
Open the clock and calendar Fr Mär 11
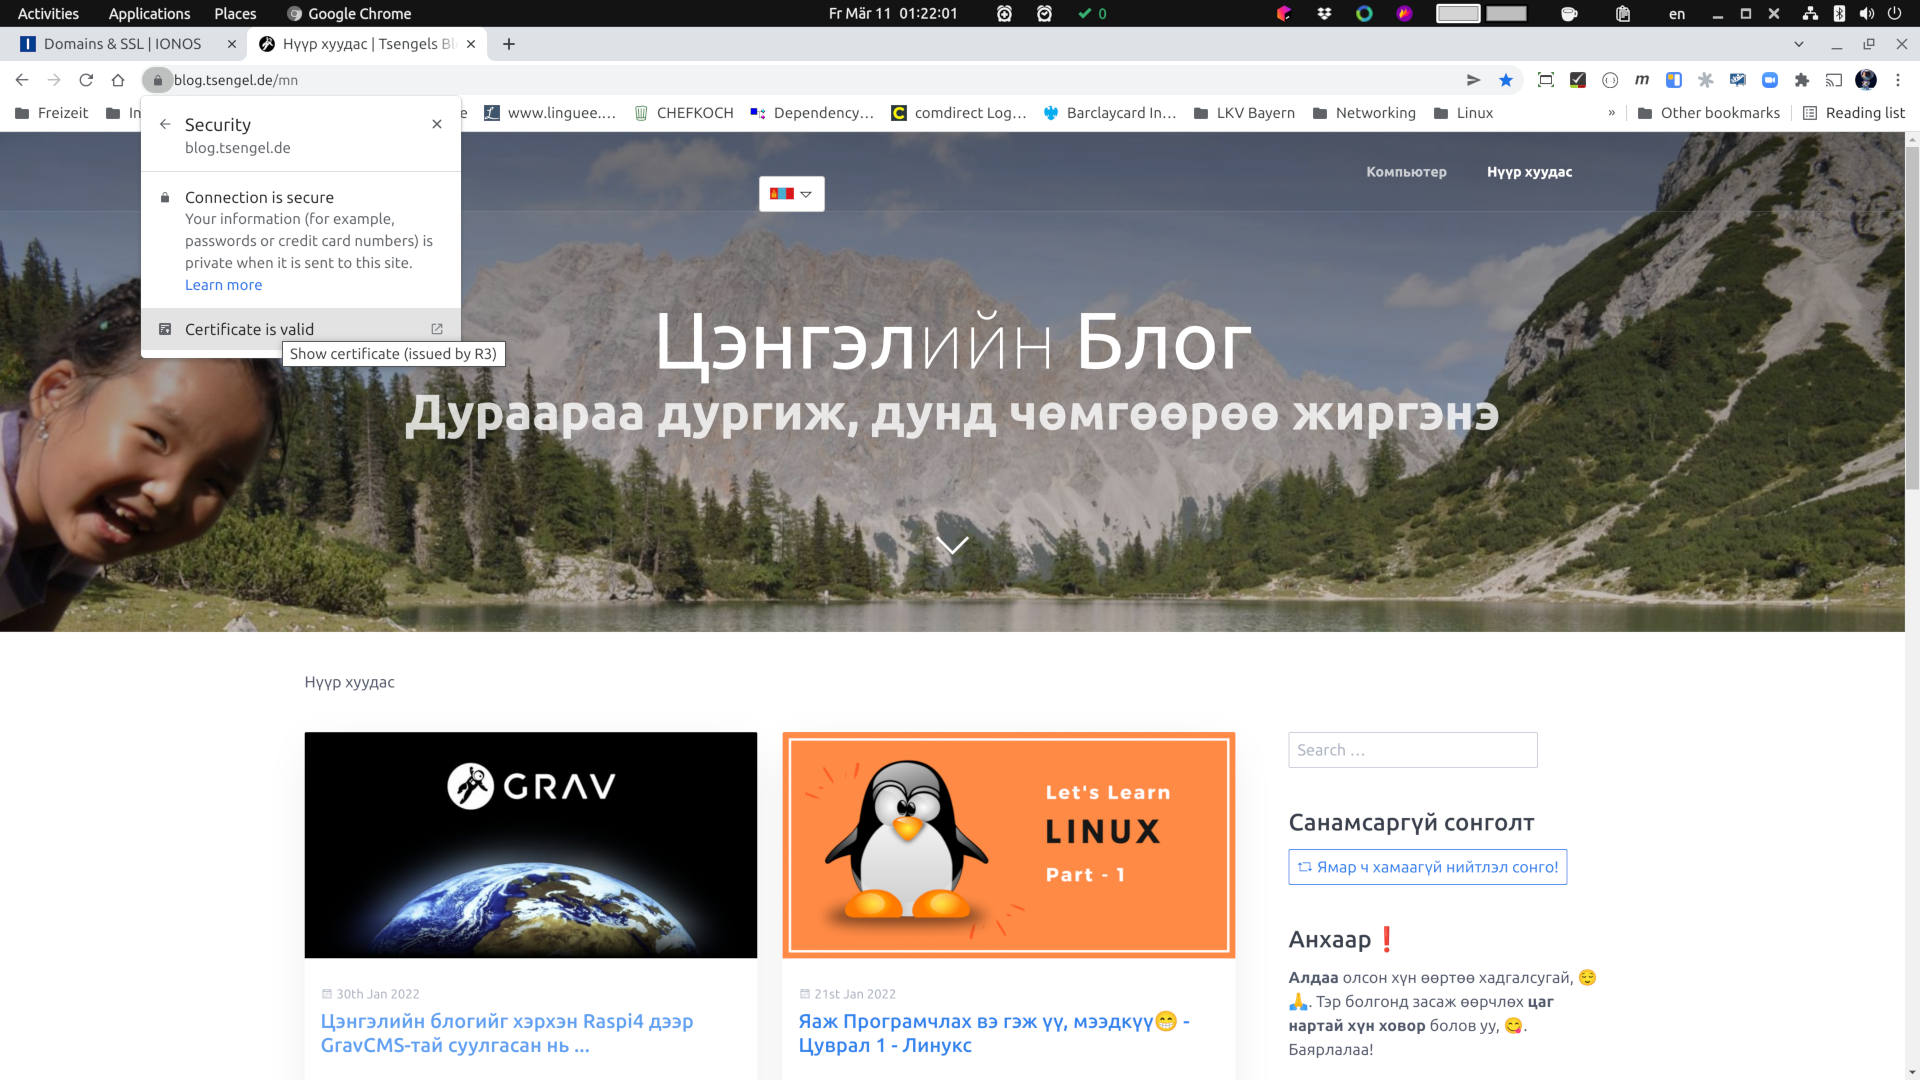[x=893, y=13]
